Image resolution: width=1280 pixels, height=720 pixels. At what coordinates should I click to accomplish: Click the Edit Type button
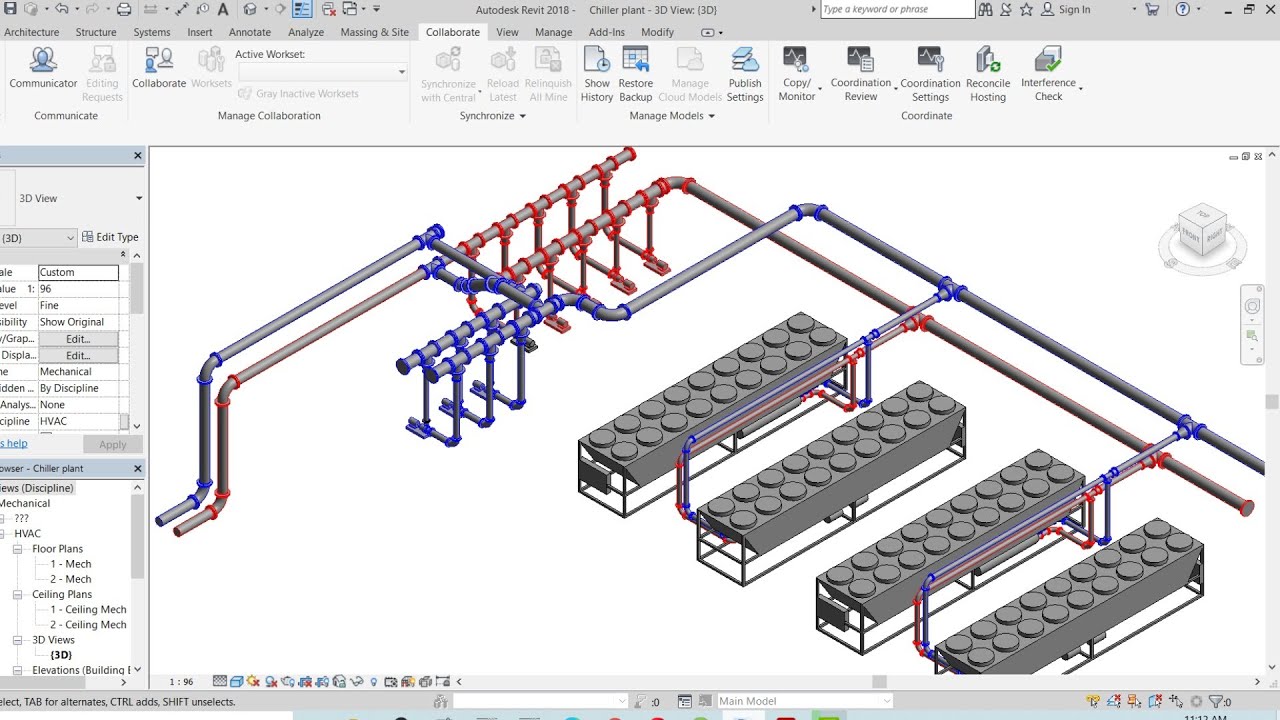[110, 237]
